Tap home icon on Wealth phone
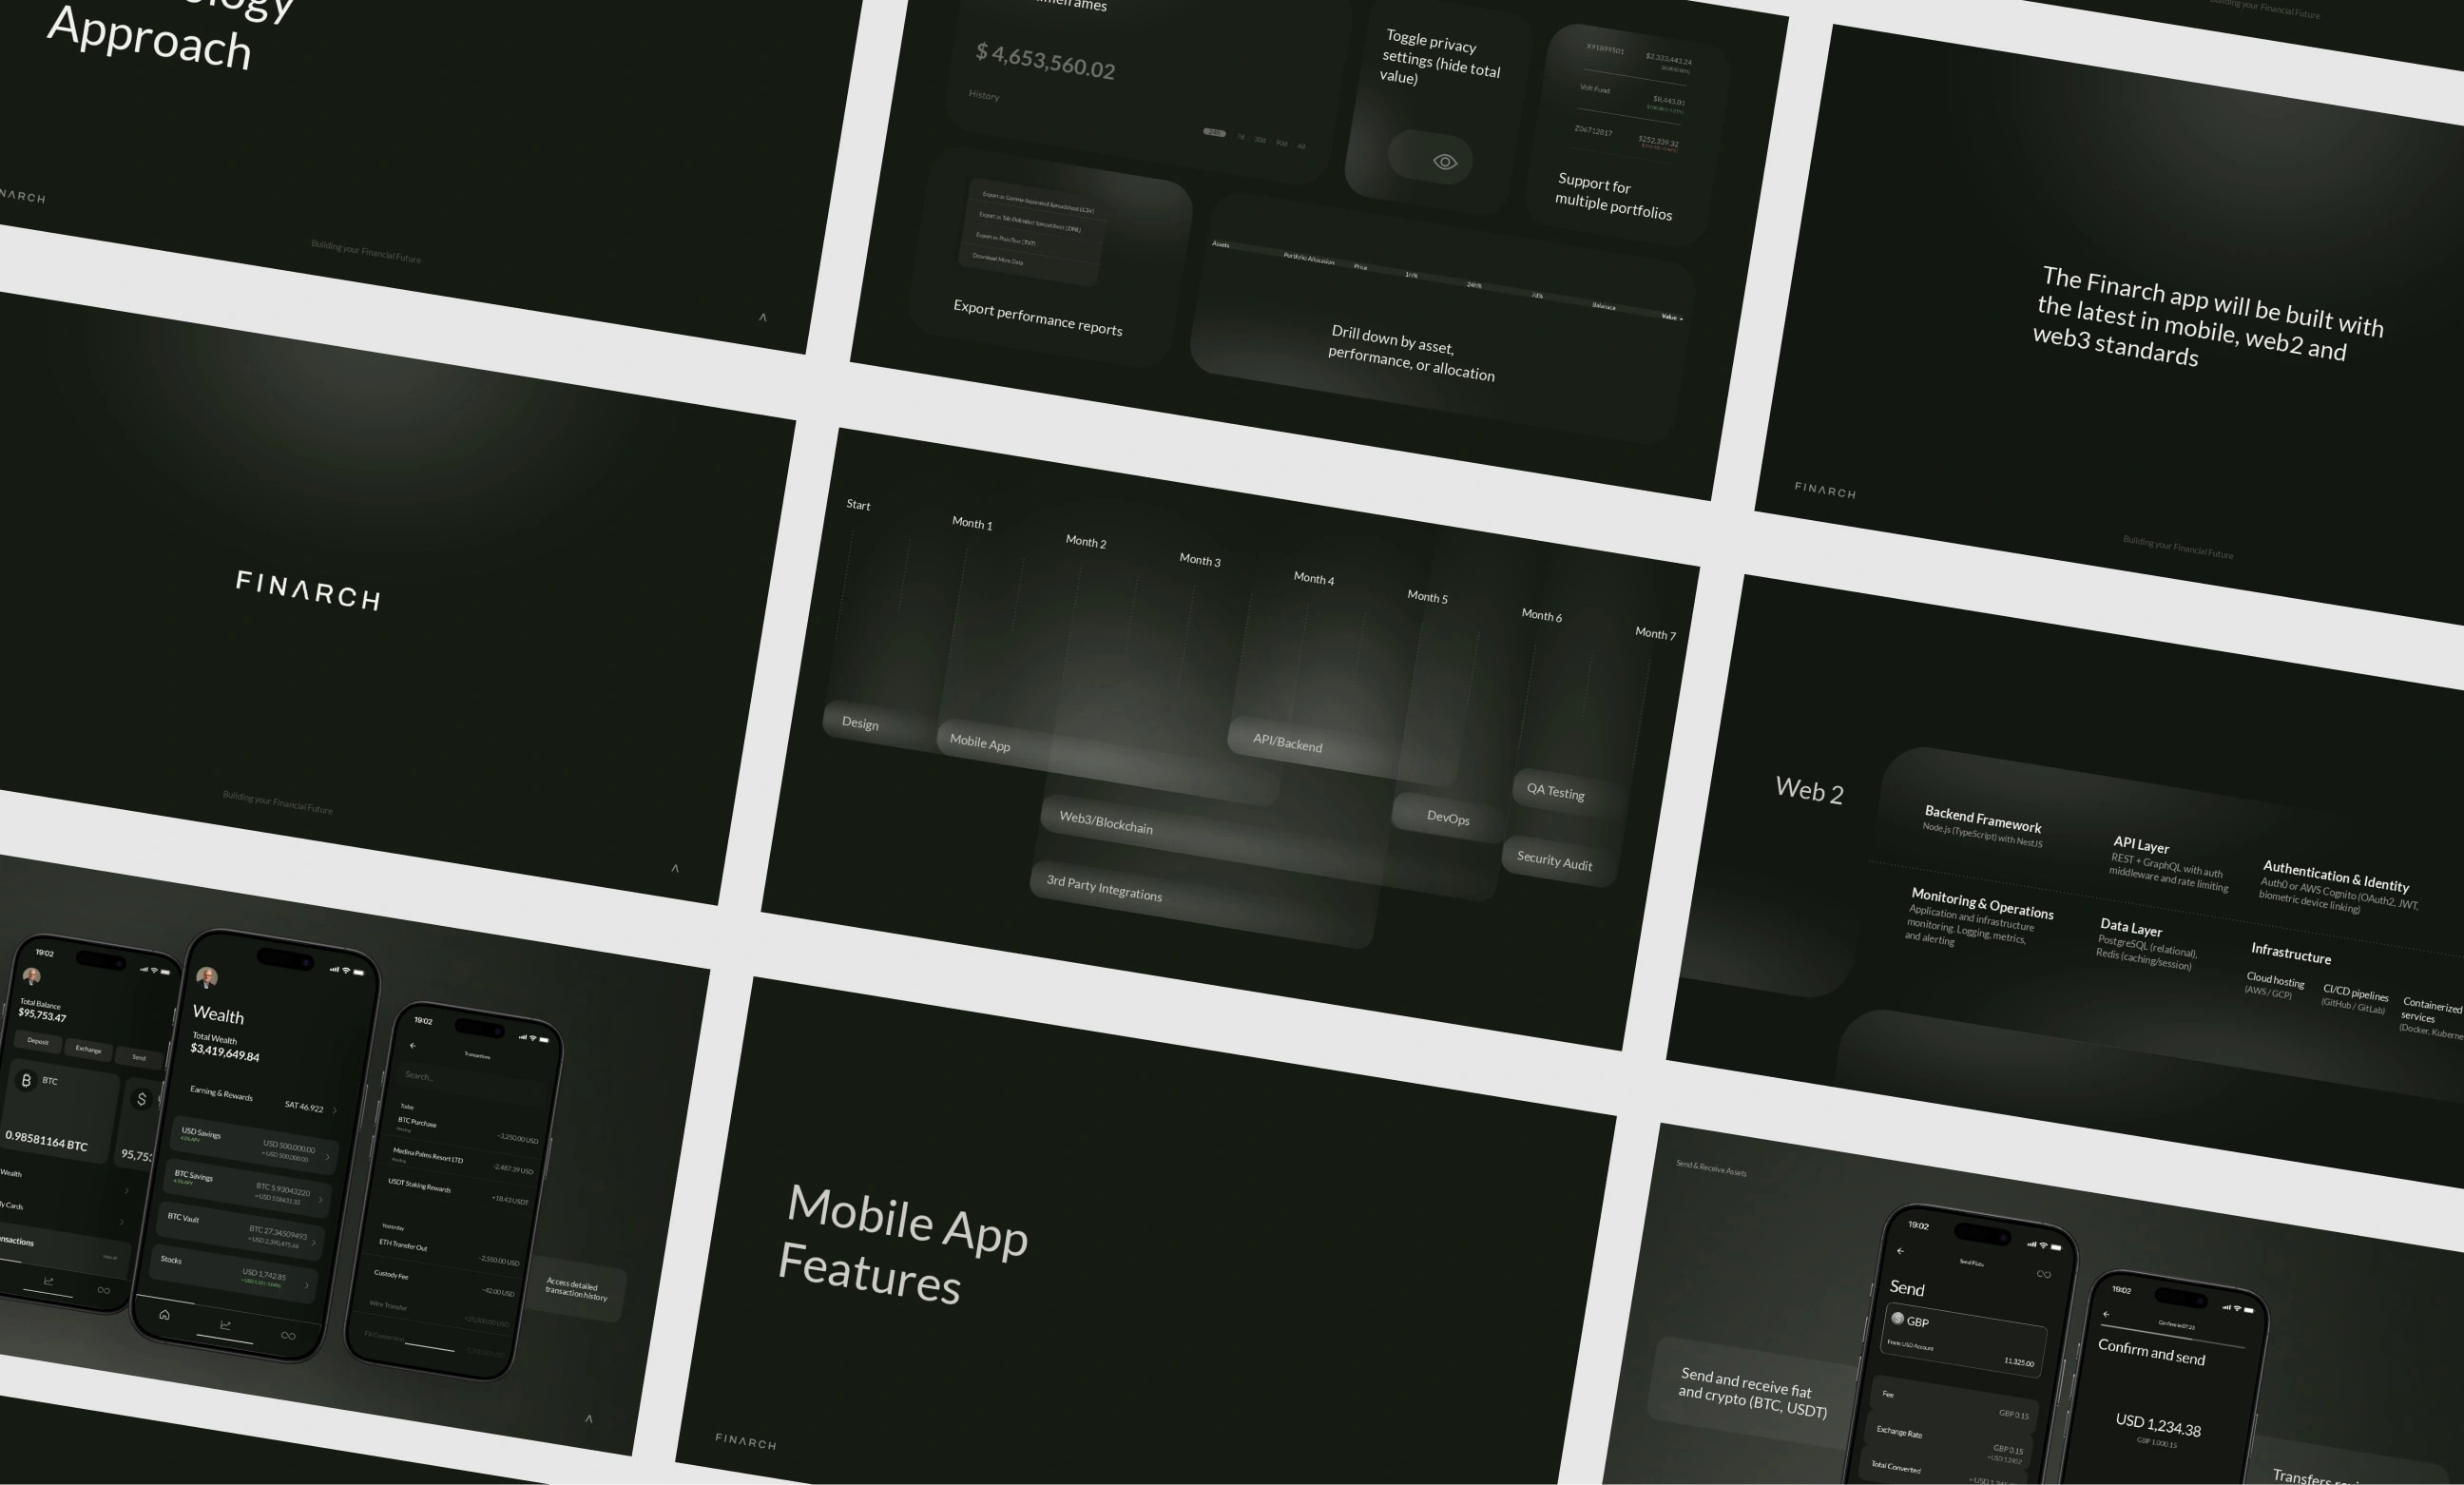2464x1485 pixels. tap(164, 1315)
